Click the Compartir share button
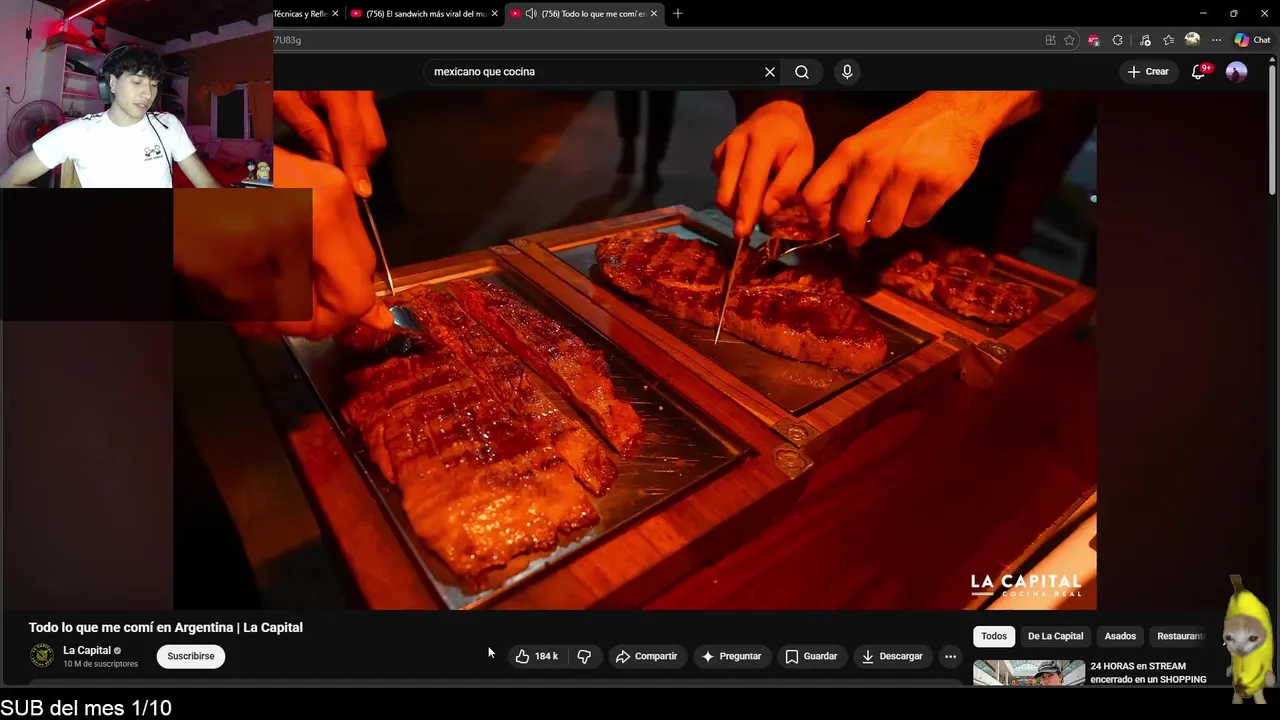 coord(647,656)
